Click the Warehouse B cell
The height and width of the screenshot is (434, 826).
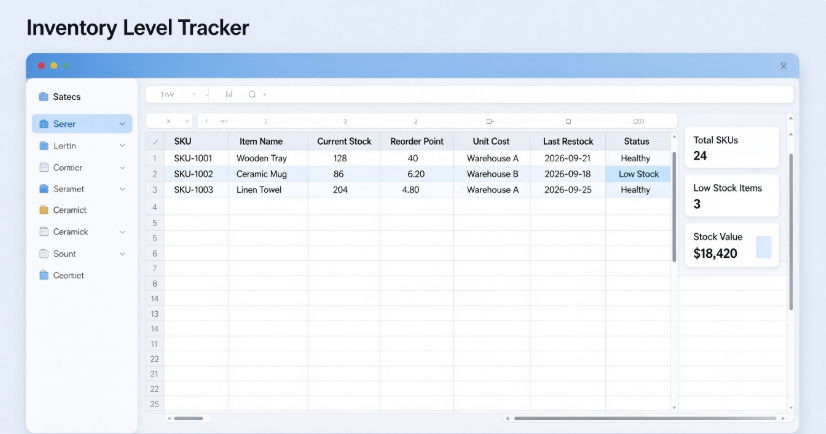492,174
